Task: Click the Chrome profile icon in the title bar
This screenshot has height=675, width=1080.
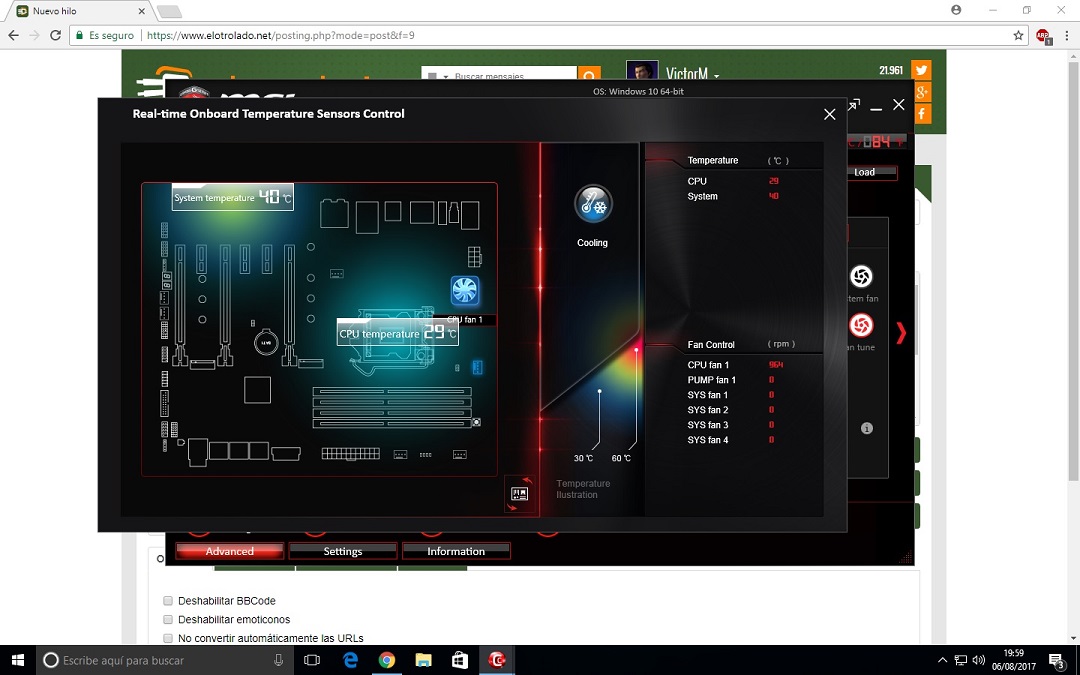Action: click(956, 10)
